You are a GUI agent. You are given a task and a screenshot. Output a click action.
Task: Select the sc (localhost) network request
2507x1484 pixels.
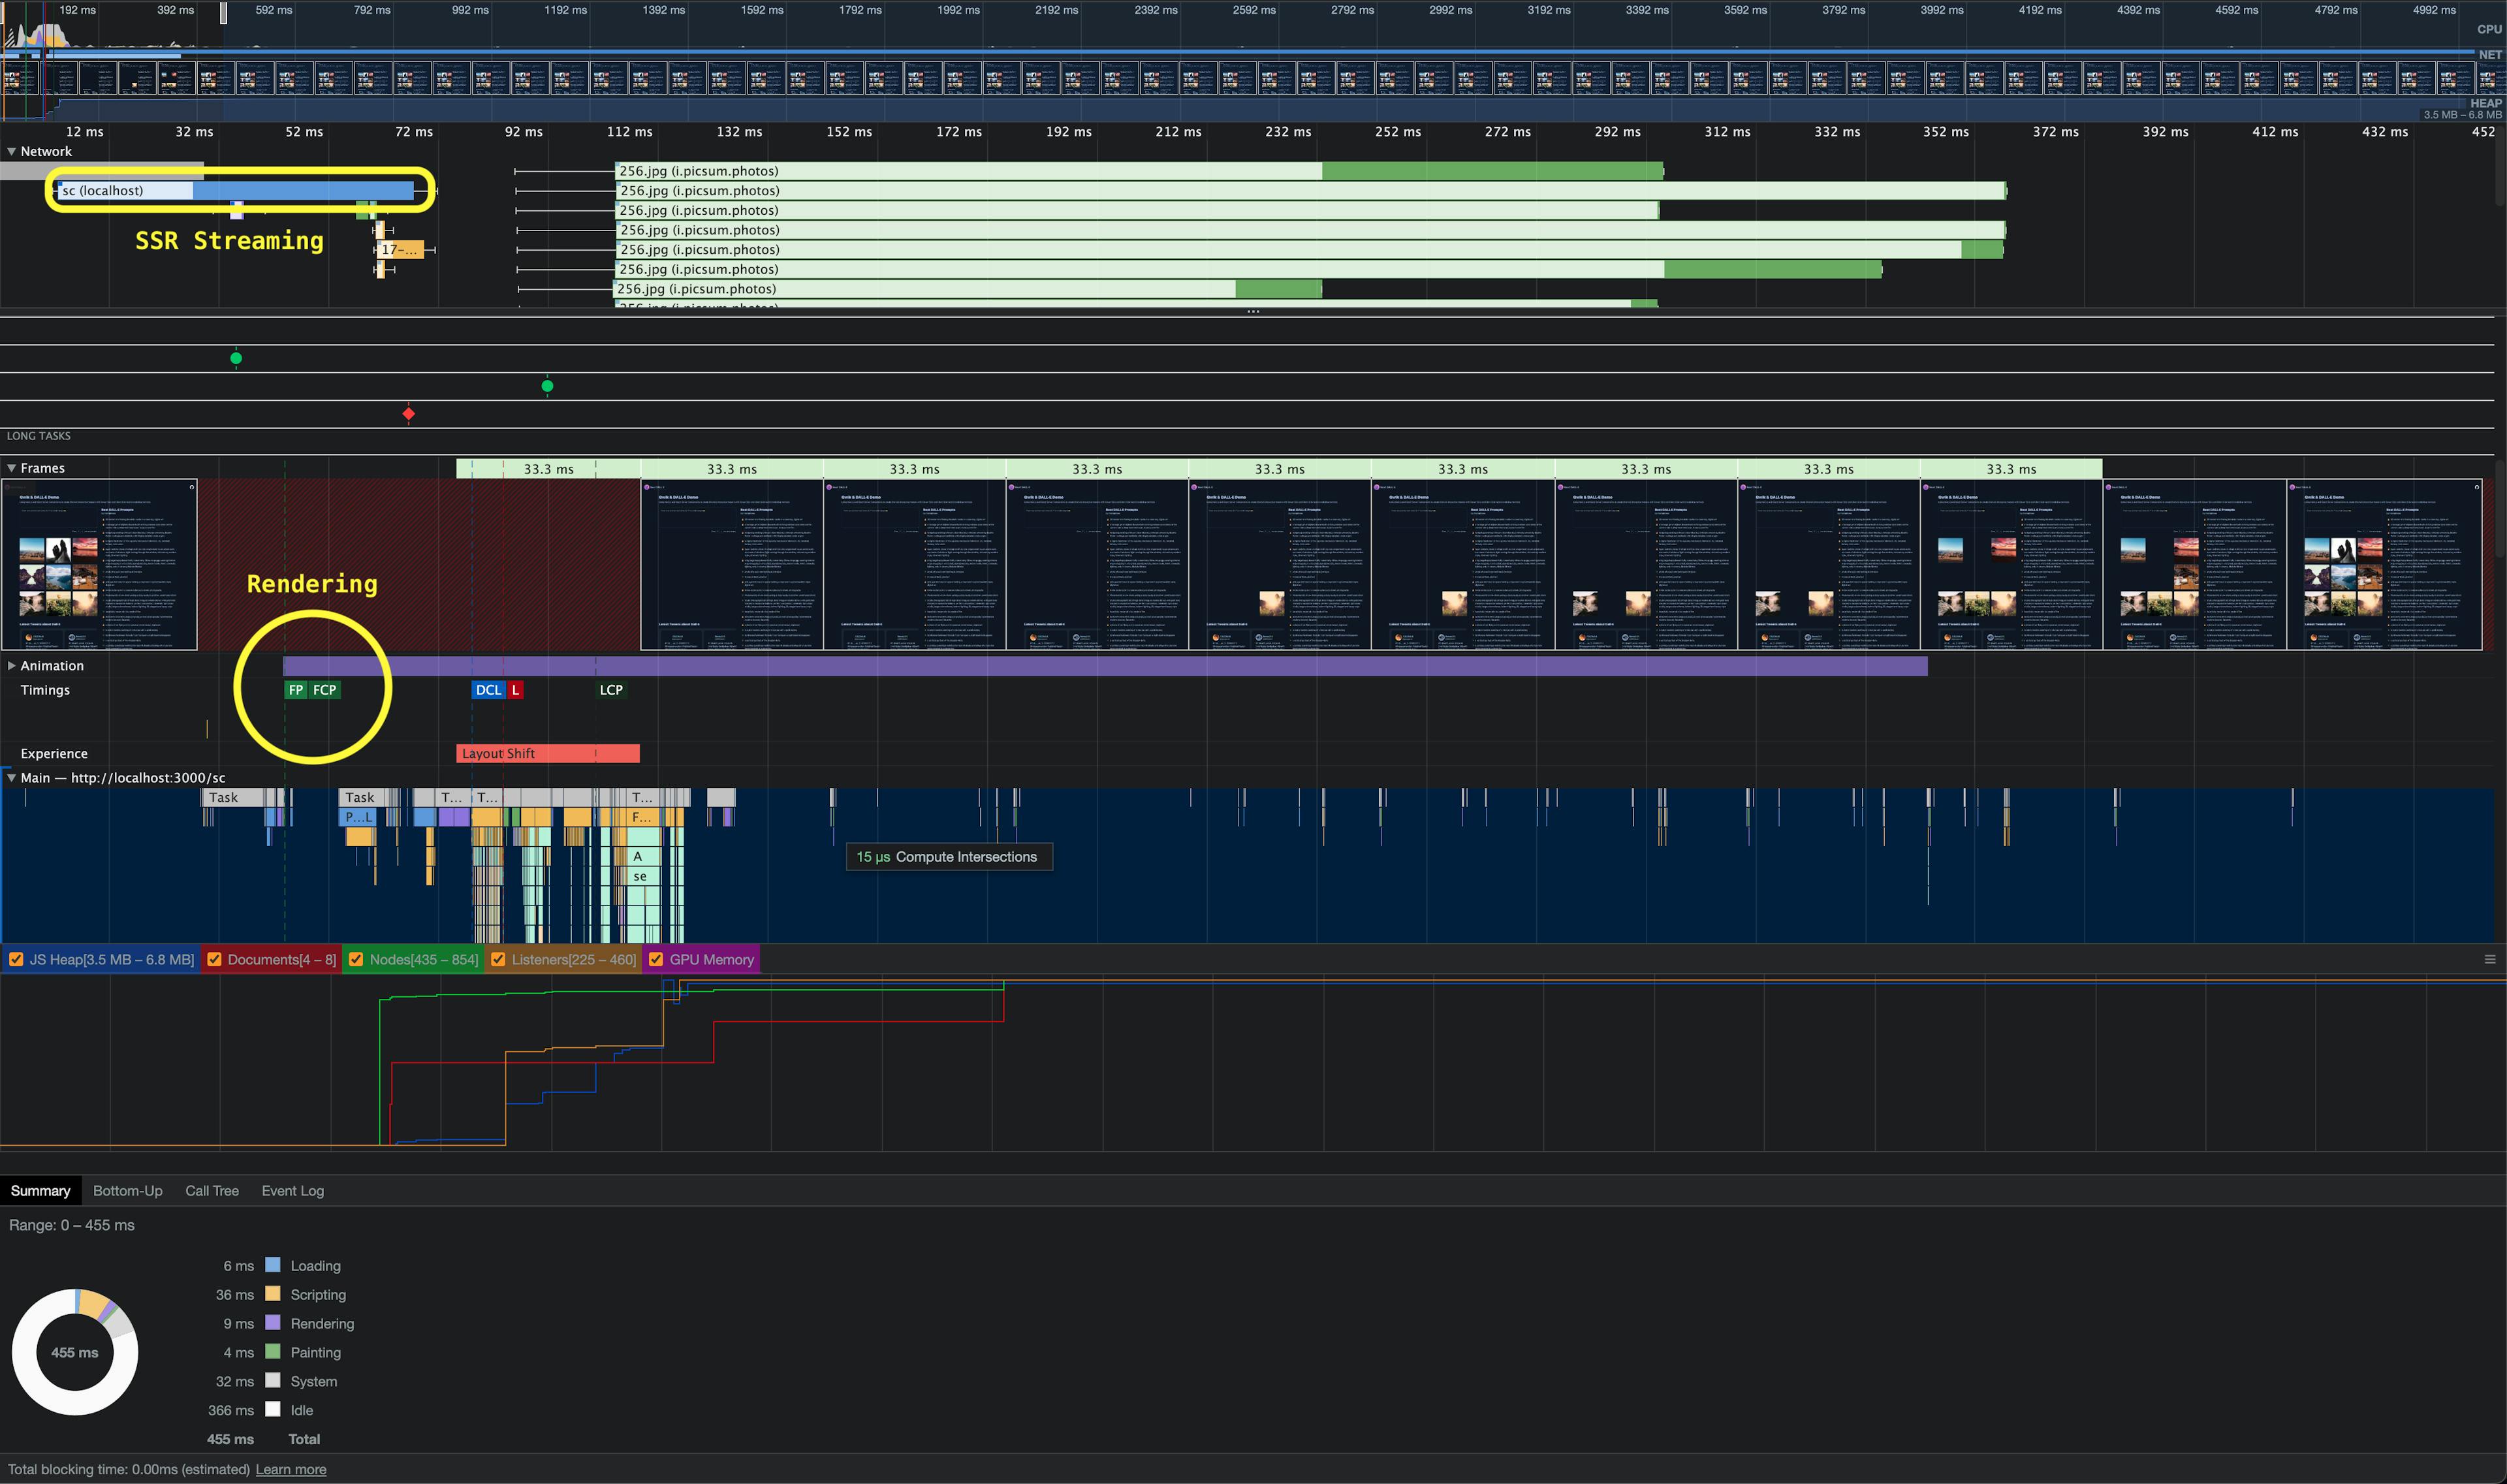click(x=235, y=190)
